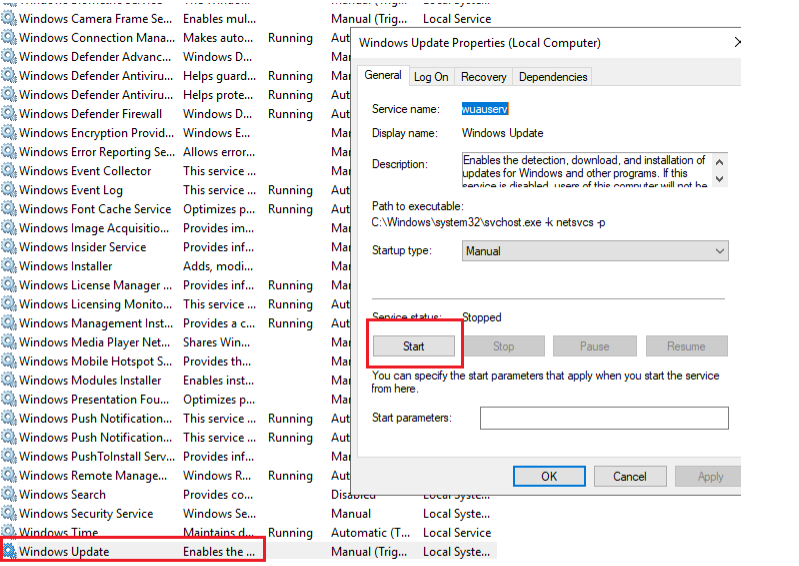Click the 'Windows Update' display name text
This screenshot has height=566, width=799.
[x=502, y=133]
